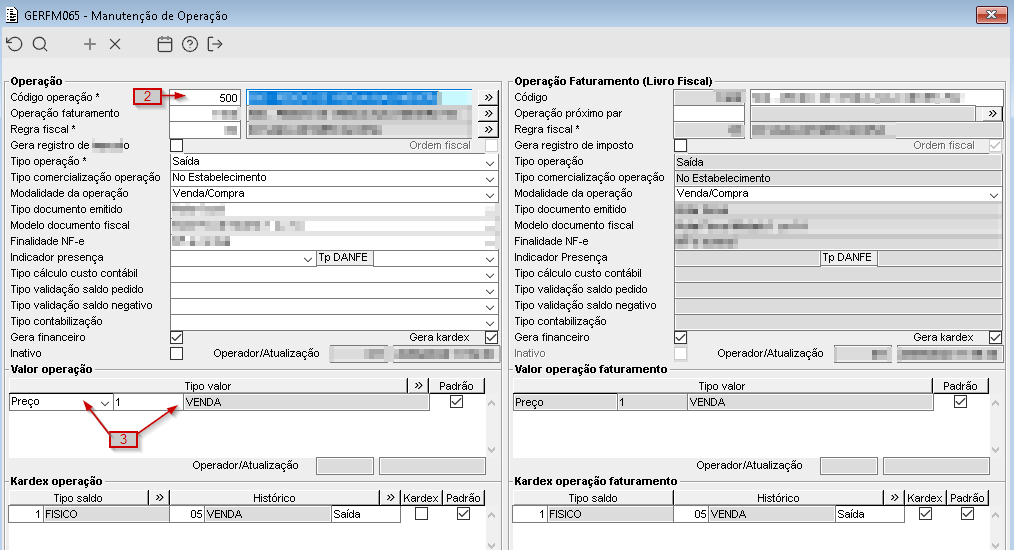Click » button next to Histórico in Kardex operação faturamento
The width and height of the screenshot is (1014, 550).
(x=894, y=498)
